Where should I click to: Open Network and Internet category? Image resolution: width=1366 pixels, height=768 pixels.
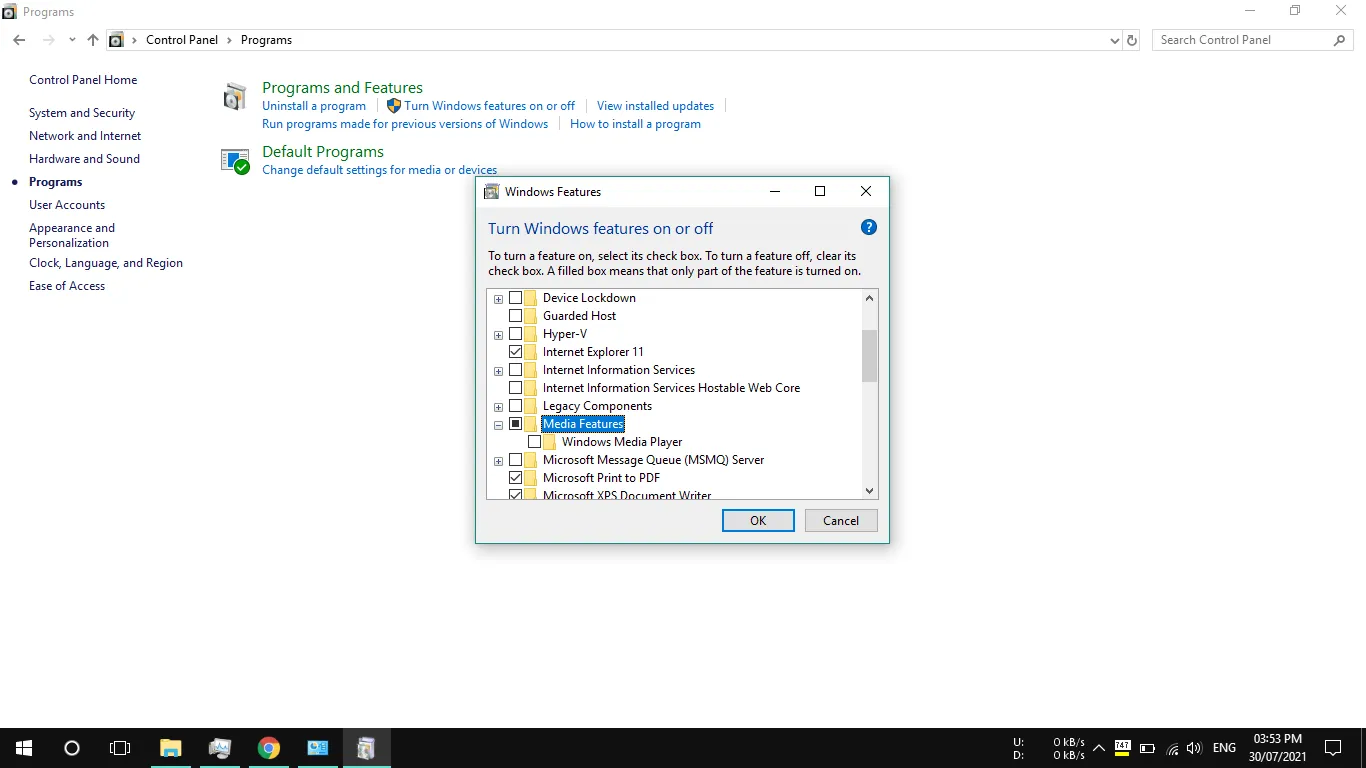tap(85, 136)
